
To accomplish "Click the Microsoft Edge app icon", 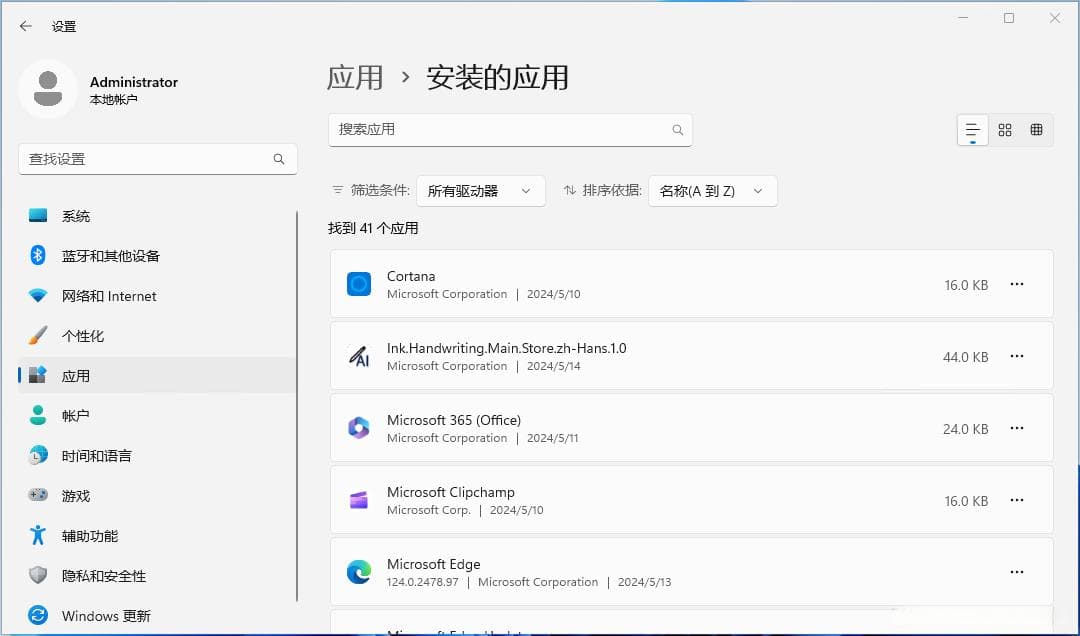I will tap(359, 572).
